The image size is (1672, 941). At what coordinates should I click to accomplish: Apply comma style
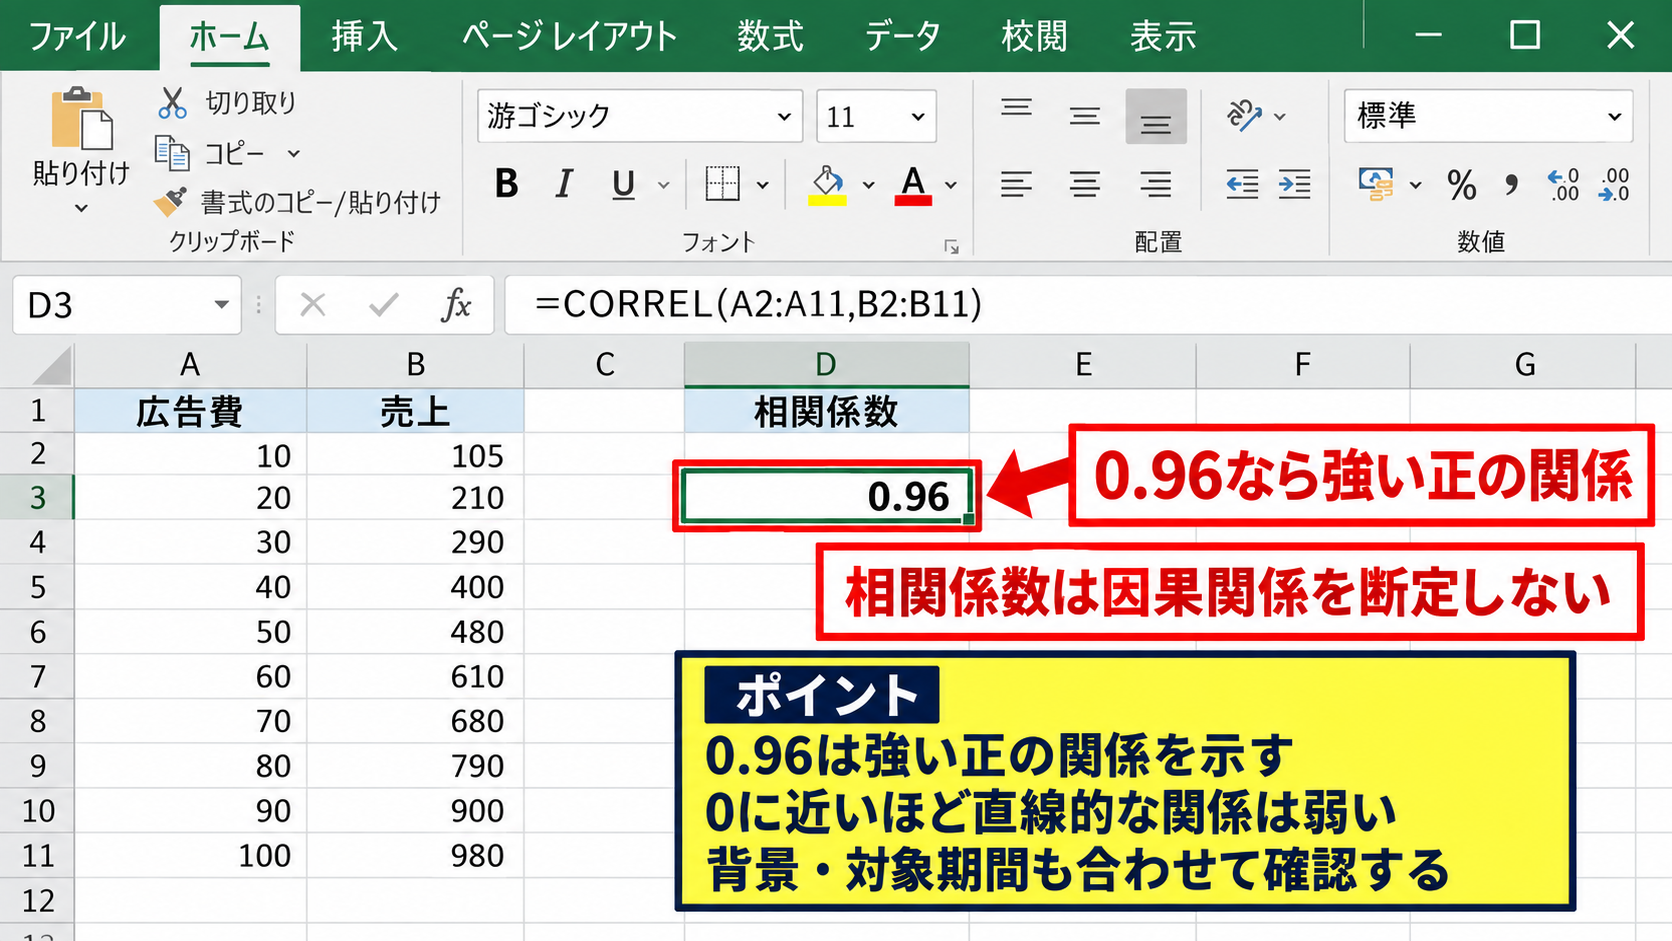pos(1511,185)
